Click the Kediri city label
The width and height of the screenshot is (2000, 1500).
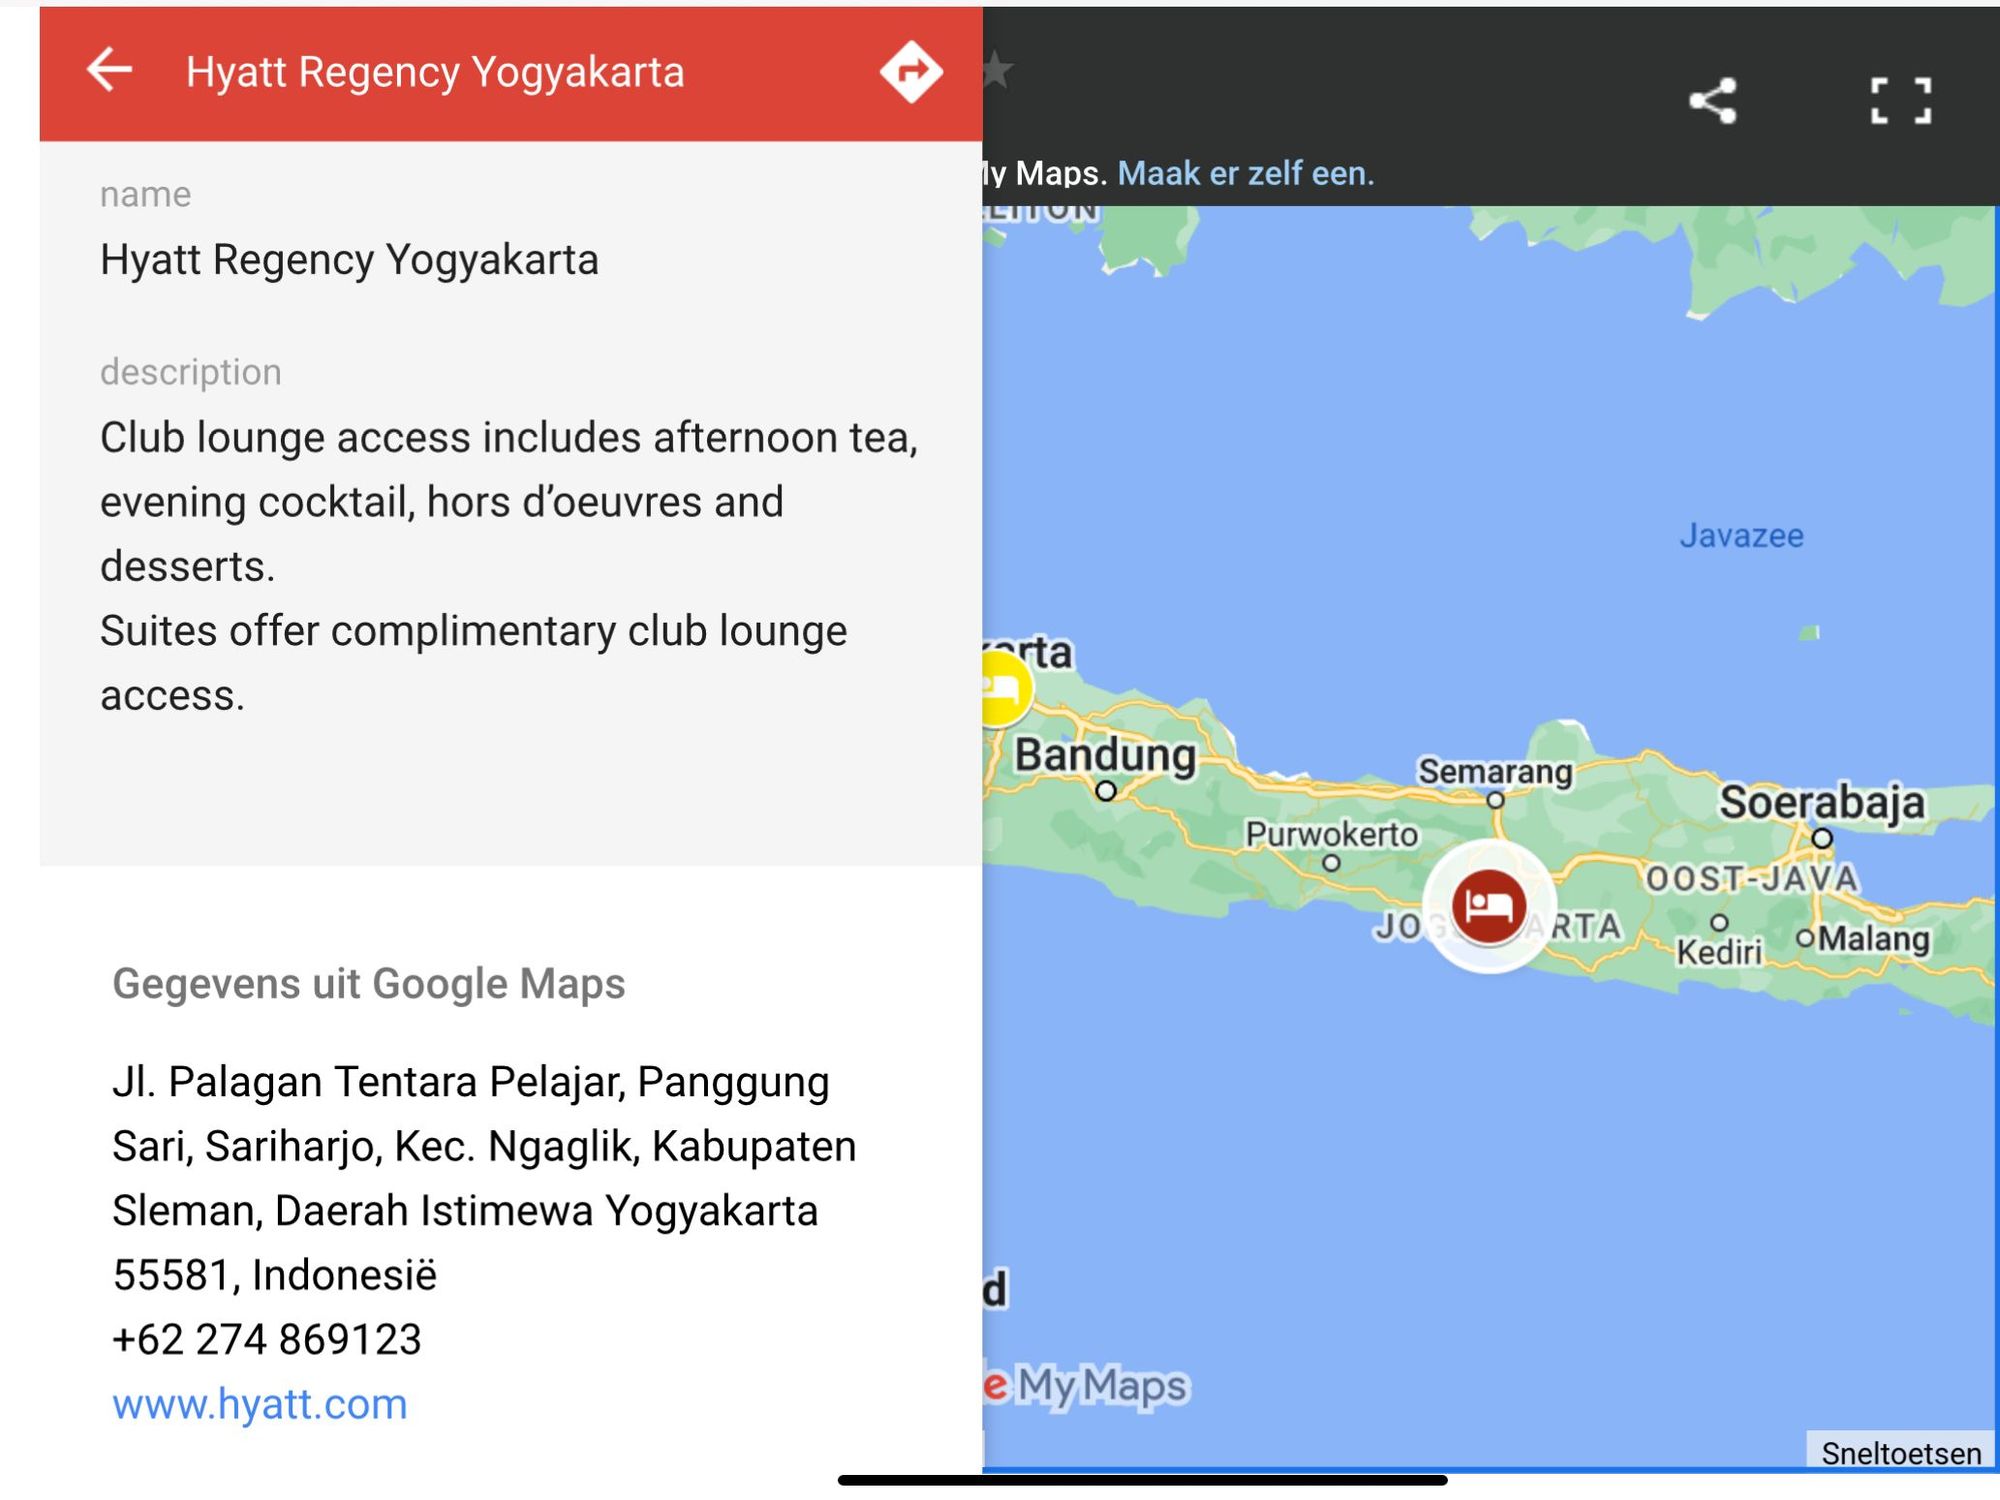click(x=1719, y=951)
